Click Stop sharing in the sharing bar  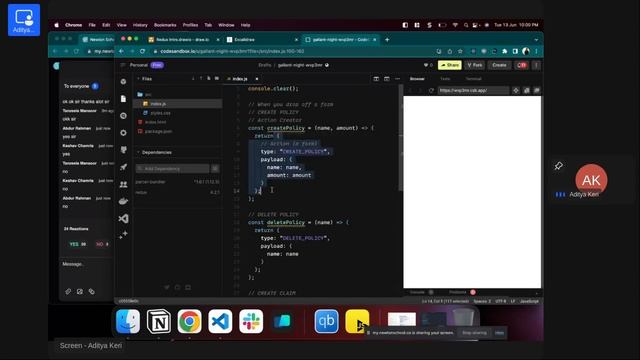pyautogui.click(x=474, y=333)
